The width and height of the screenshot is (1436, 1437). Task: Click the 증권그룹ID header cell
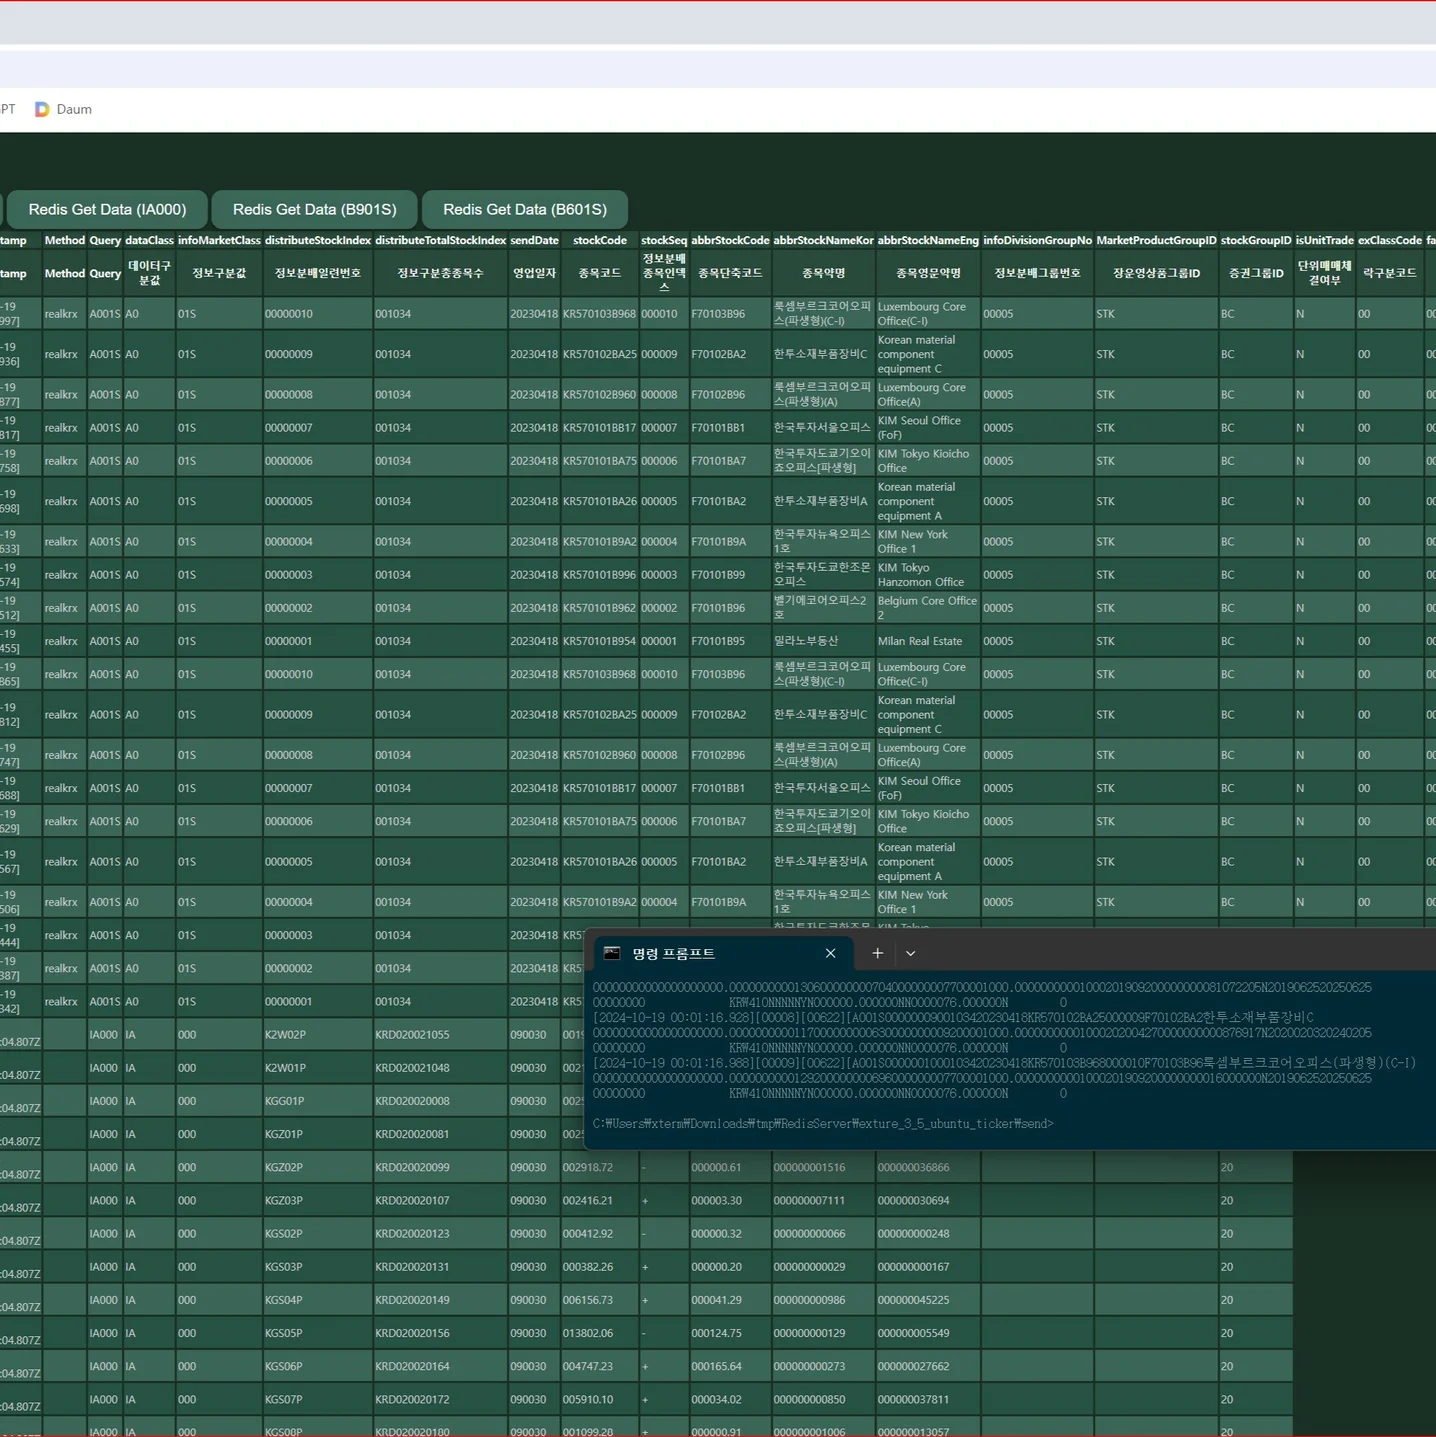pyautogui.click(x=1256, y=273)
